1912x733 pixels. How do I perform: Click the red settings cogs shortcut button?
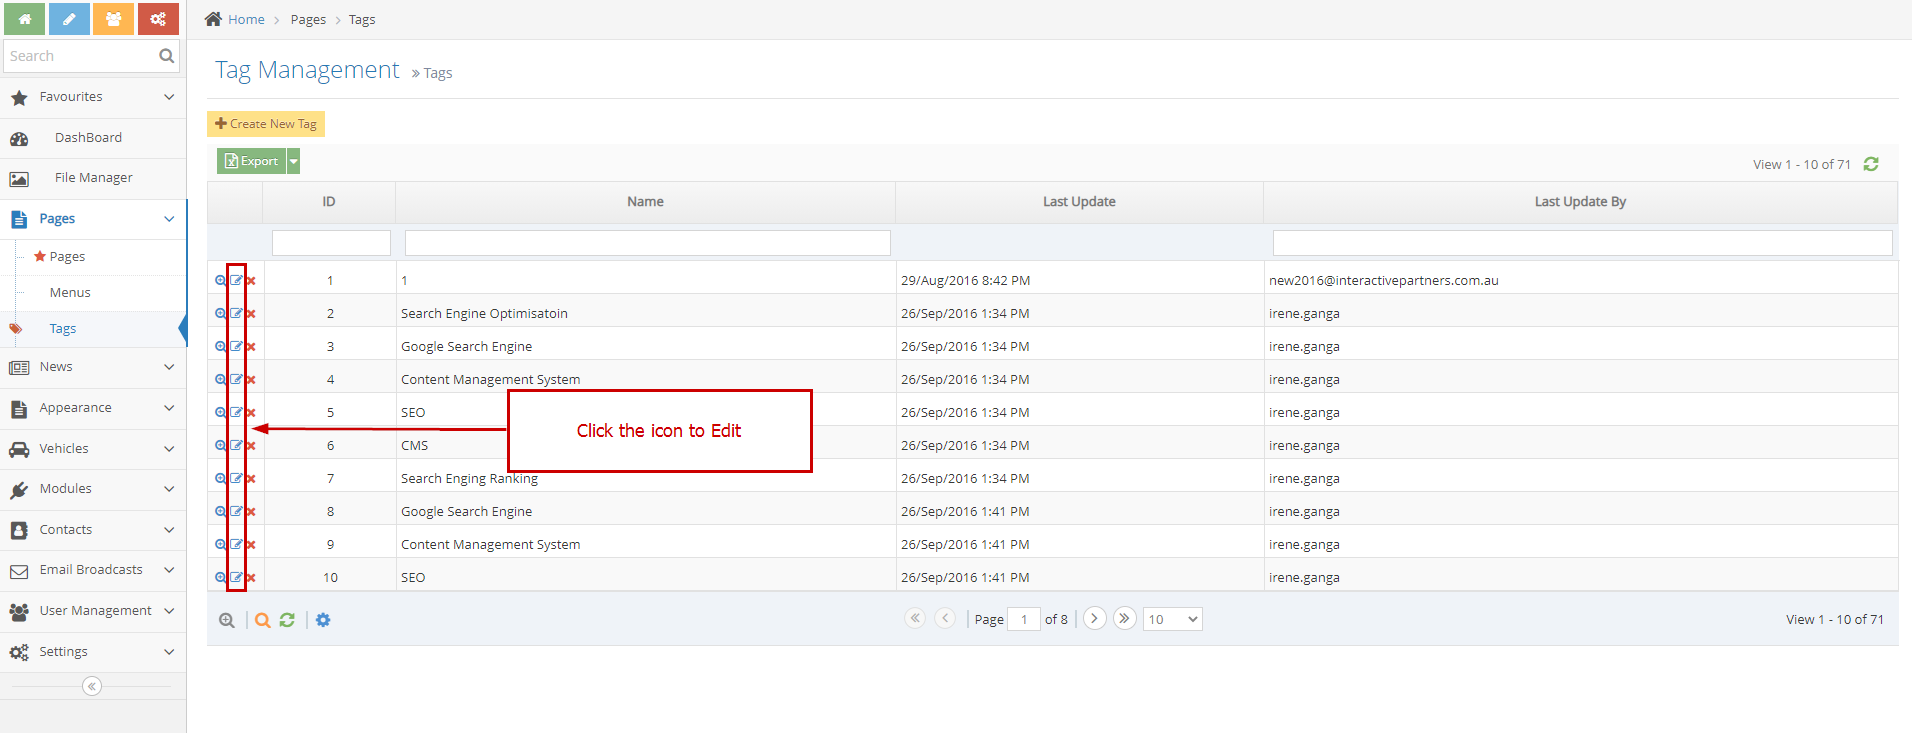pos(158,19)
